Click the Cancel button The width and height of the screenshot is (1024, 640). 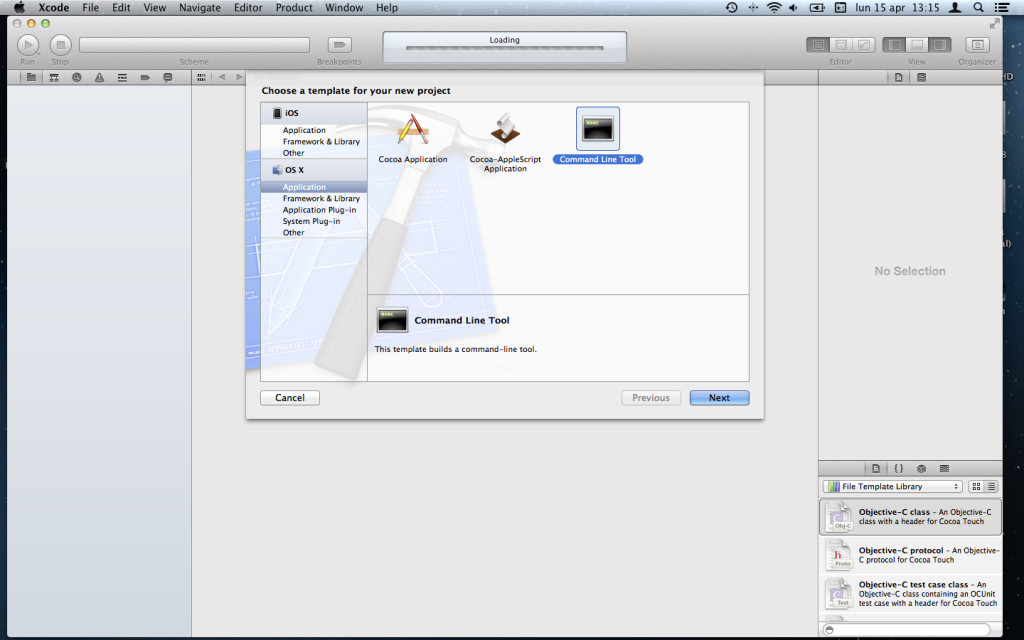[290, 398]
